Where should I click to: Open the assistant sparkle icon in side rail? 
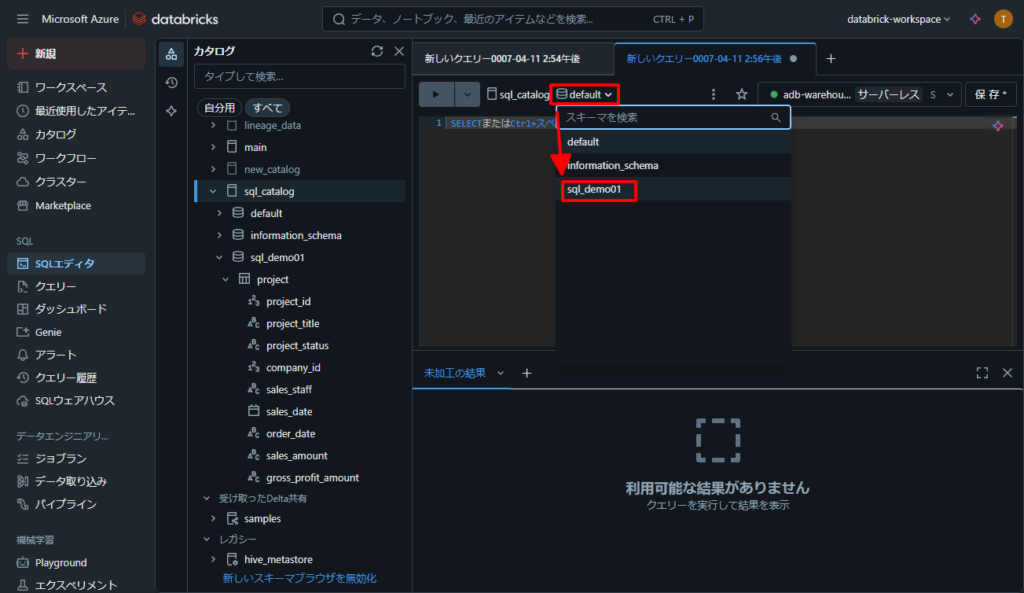(171, 111)
